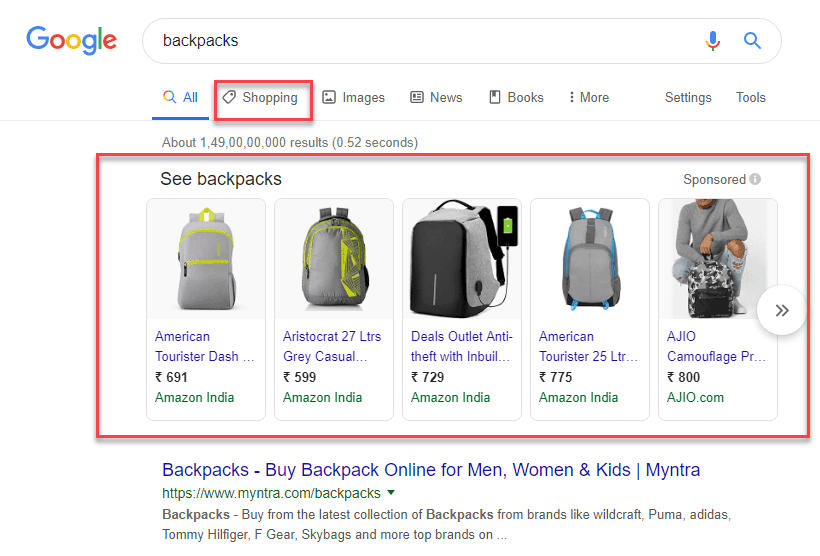Open the Aristocrat 27 Ltrs backpack image
The image size is (820, 556).
tap(334, 259)
